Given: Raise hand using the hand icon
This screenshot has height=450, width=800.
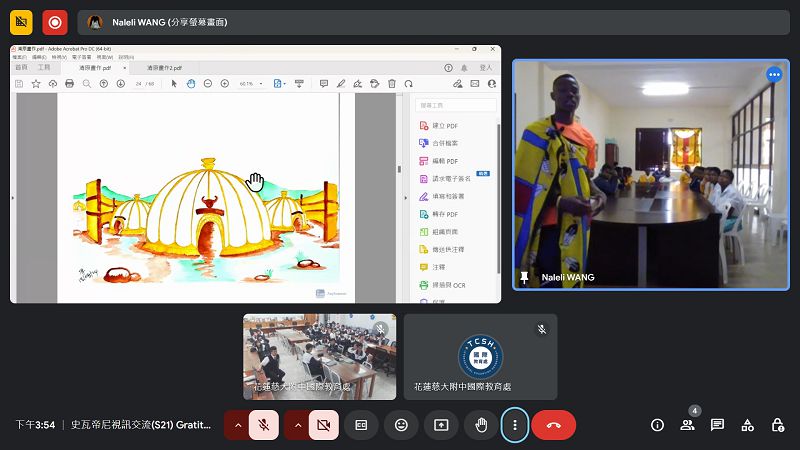Looking at the screenshot, I should (480, 425).
